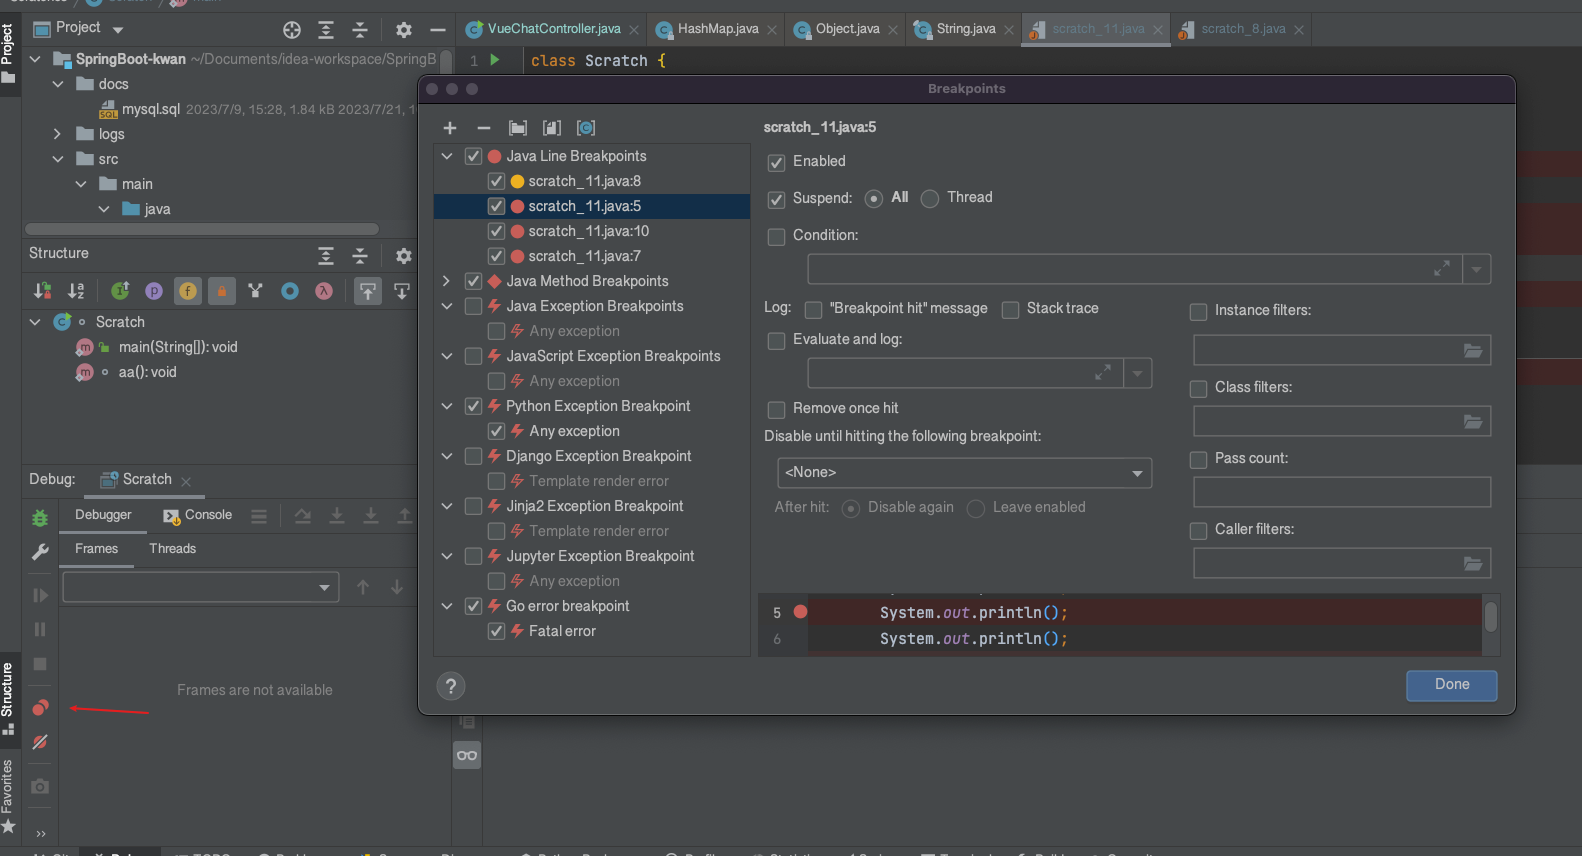Enable Evaluate and log checkbox
The height and width of the screenshot is (856, 1582).
click(776, 341)
